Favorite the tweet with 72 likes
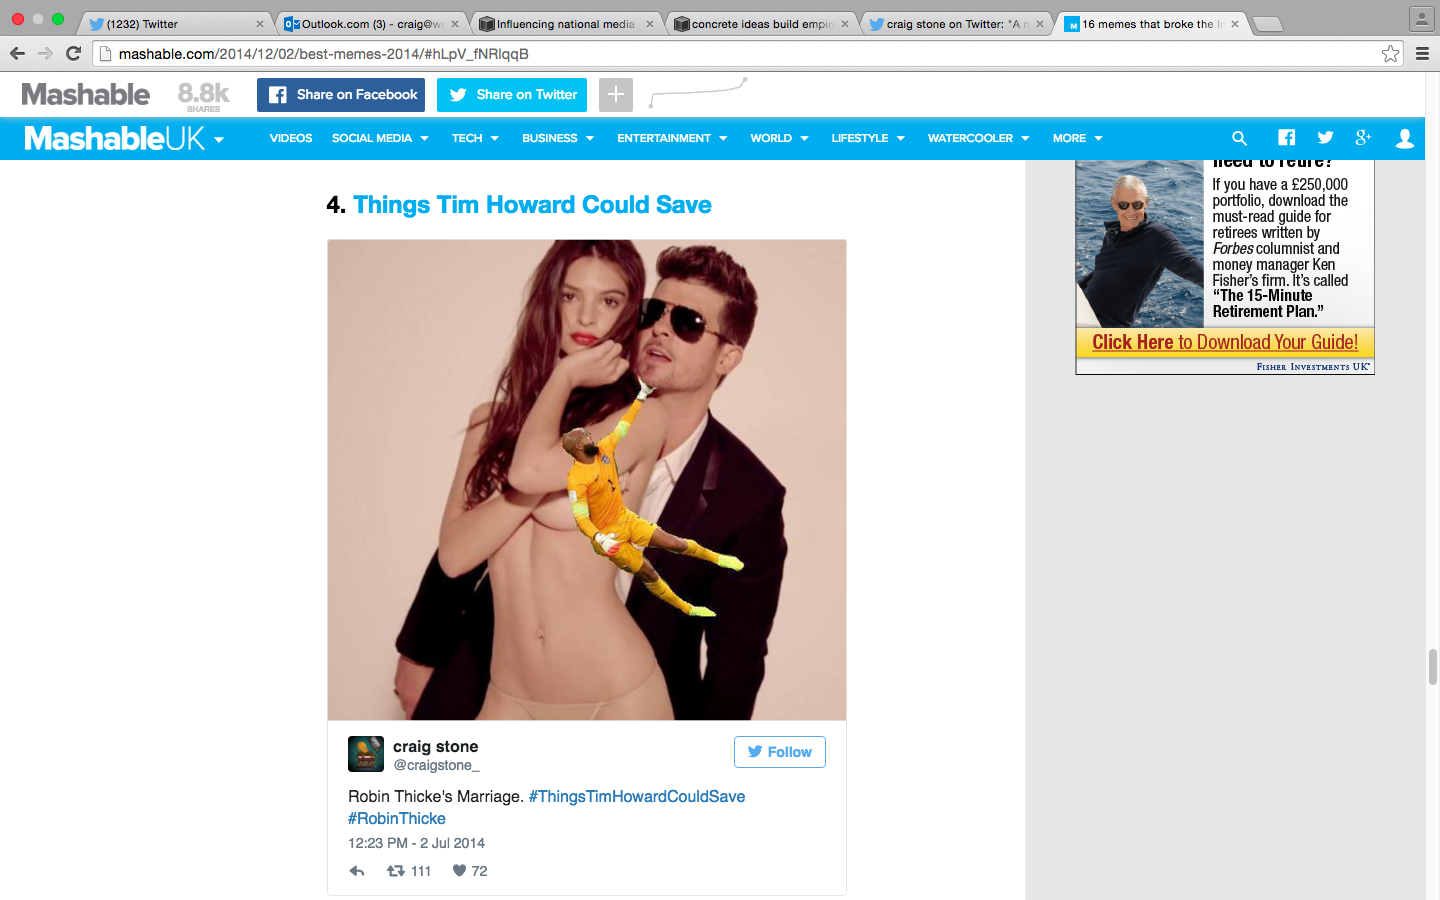 [459, 871]
